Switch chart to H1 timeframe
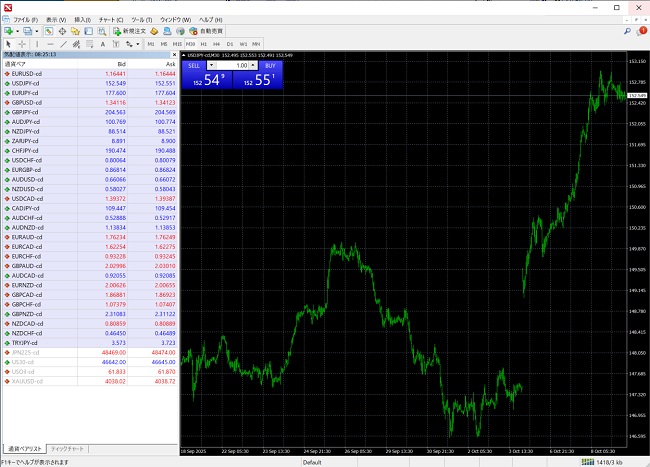The height and width of the screenshot is (467, 650). (203, 44)
